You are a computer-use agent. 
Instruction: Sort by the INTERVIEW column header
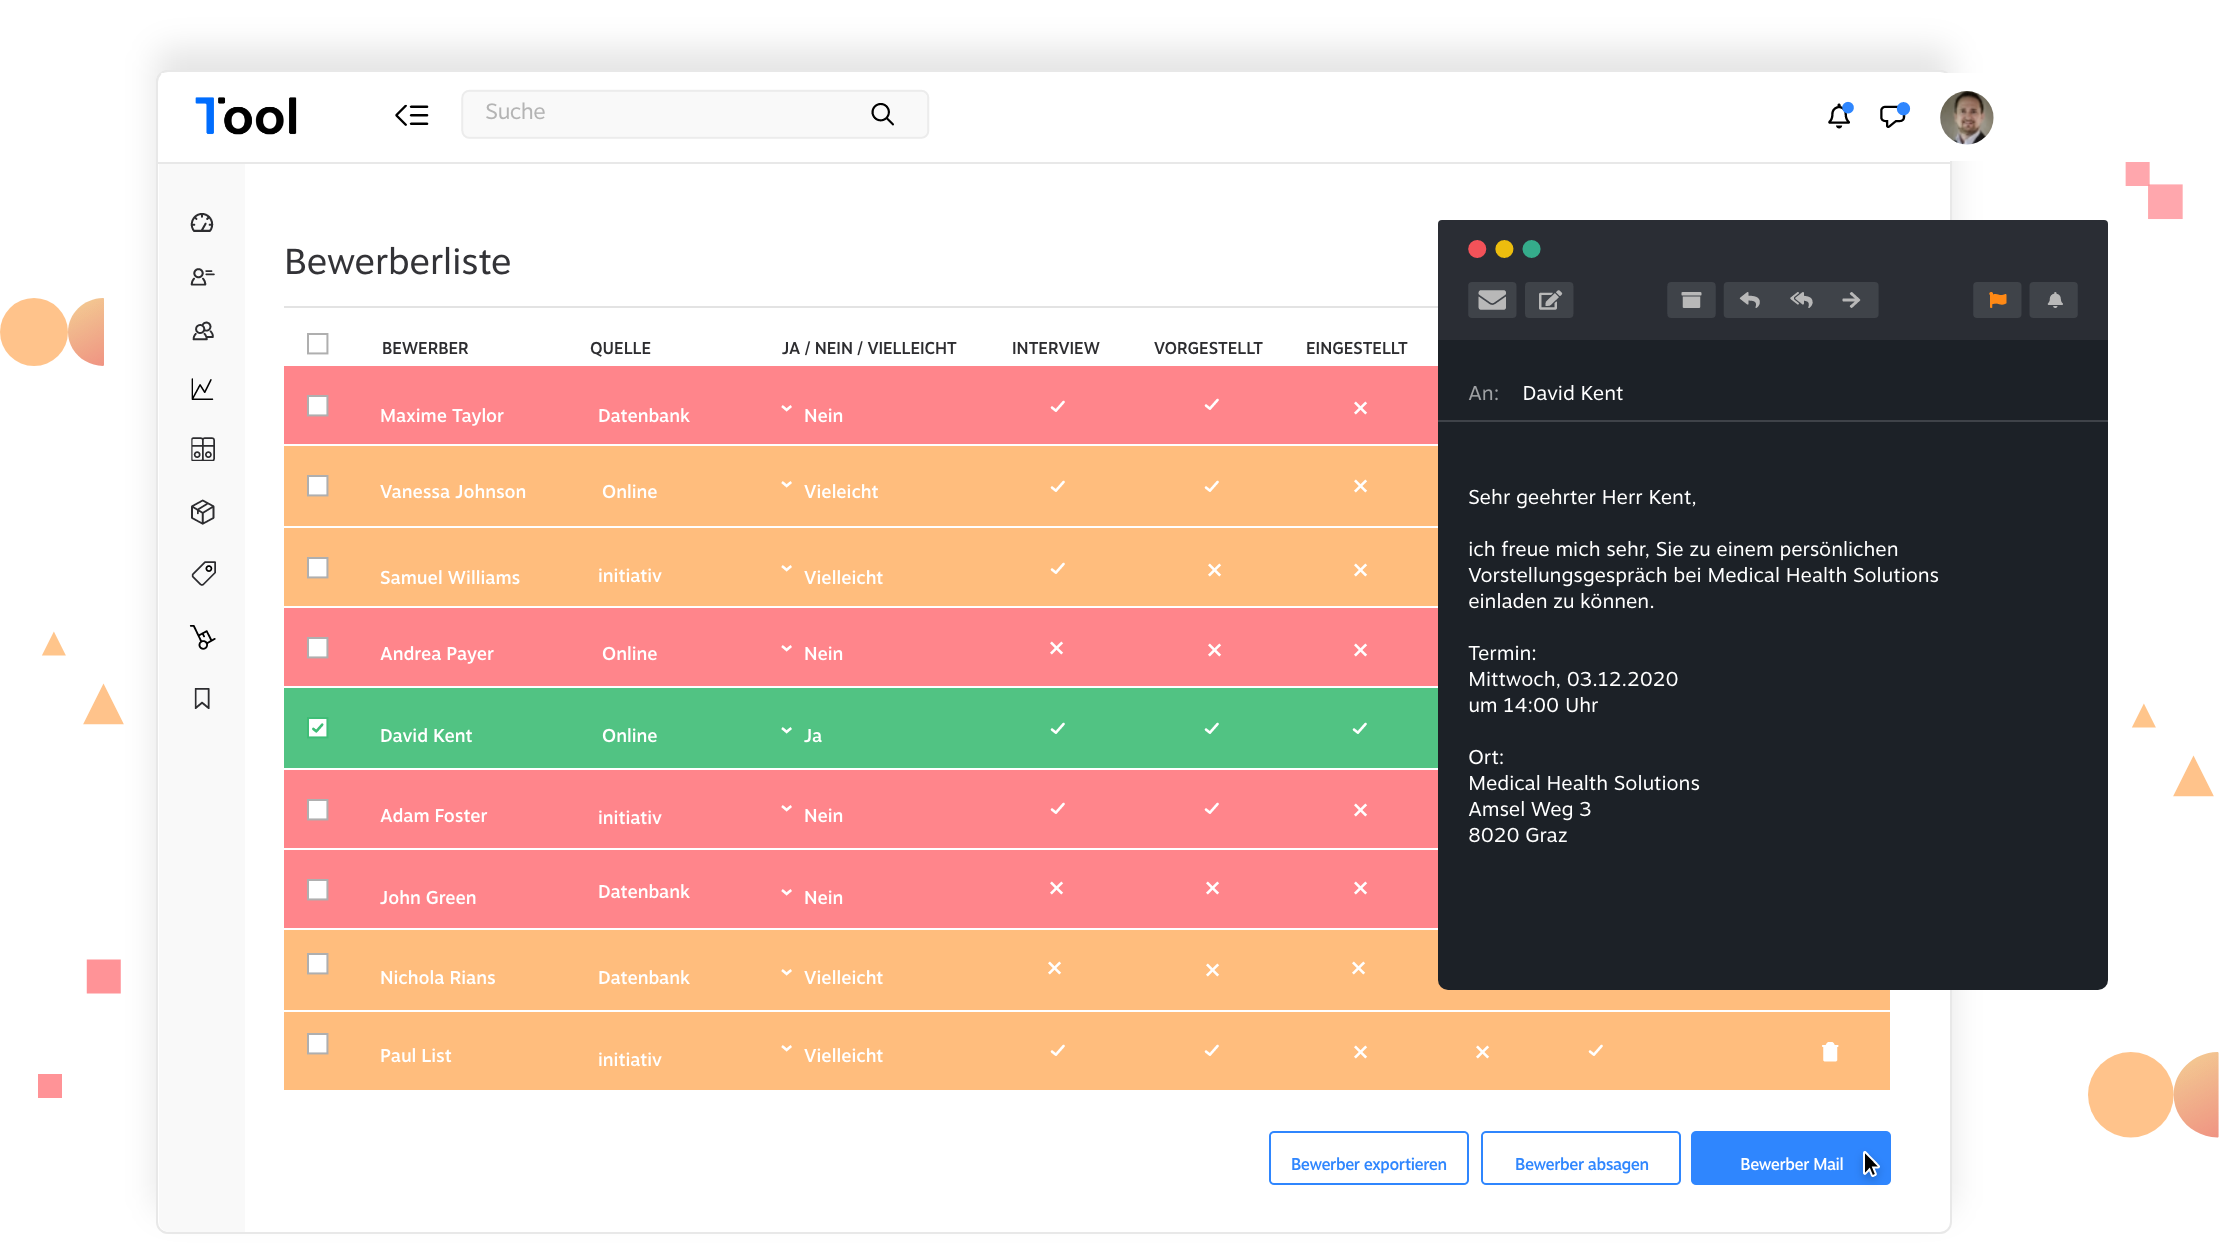1055,348
